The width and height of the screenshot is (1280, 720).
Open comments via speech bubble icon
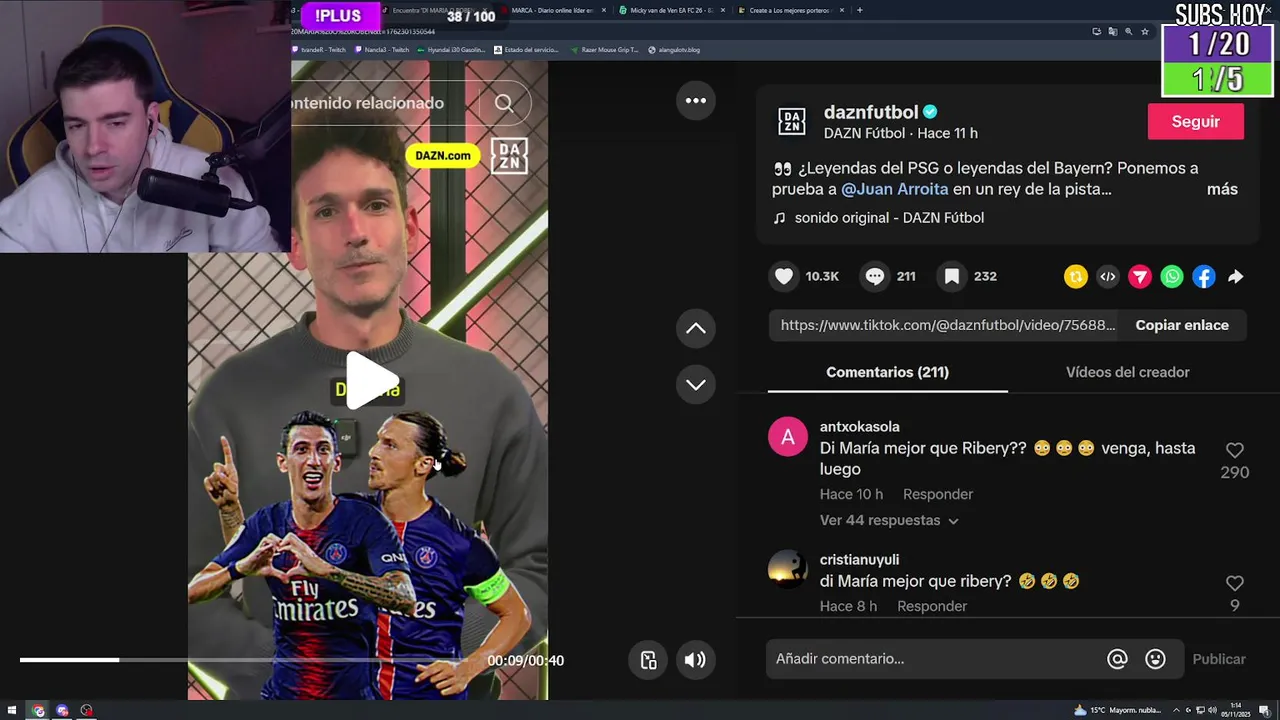875,276
